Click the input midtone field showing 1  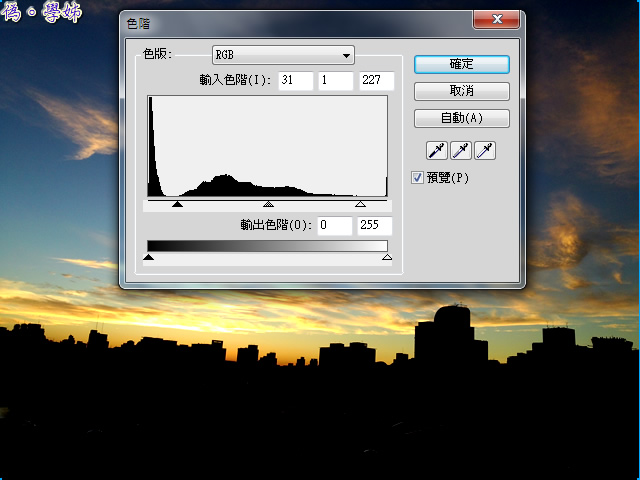(x=336, y=80)
